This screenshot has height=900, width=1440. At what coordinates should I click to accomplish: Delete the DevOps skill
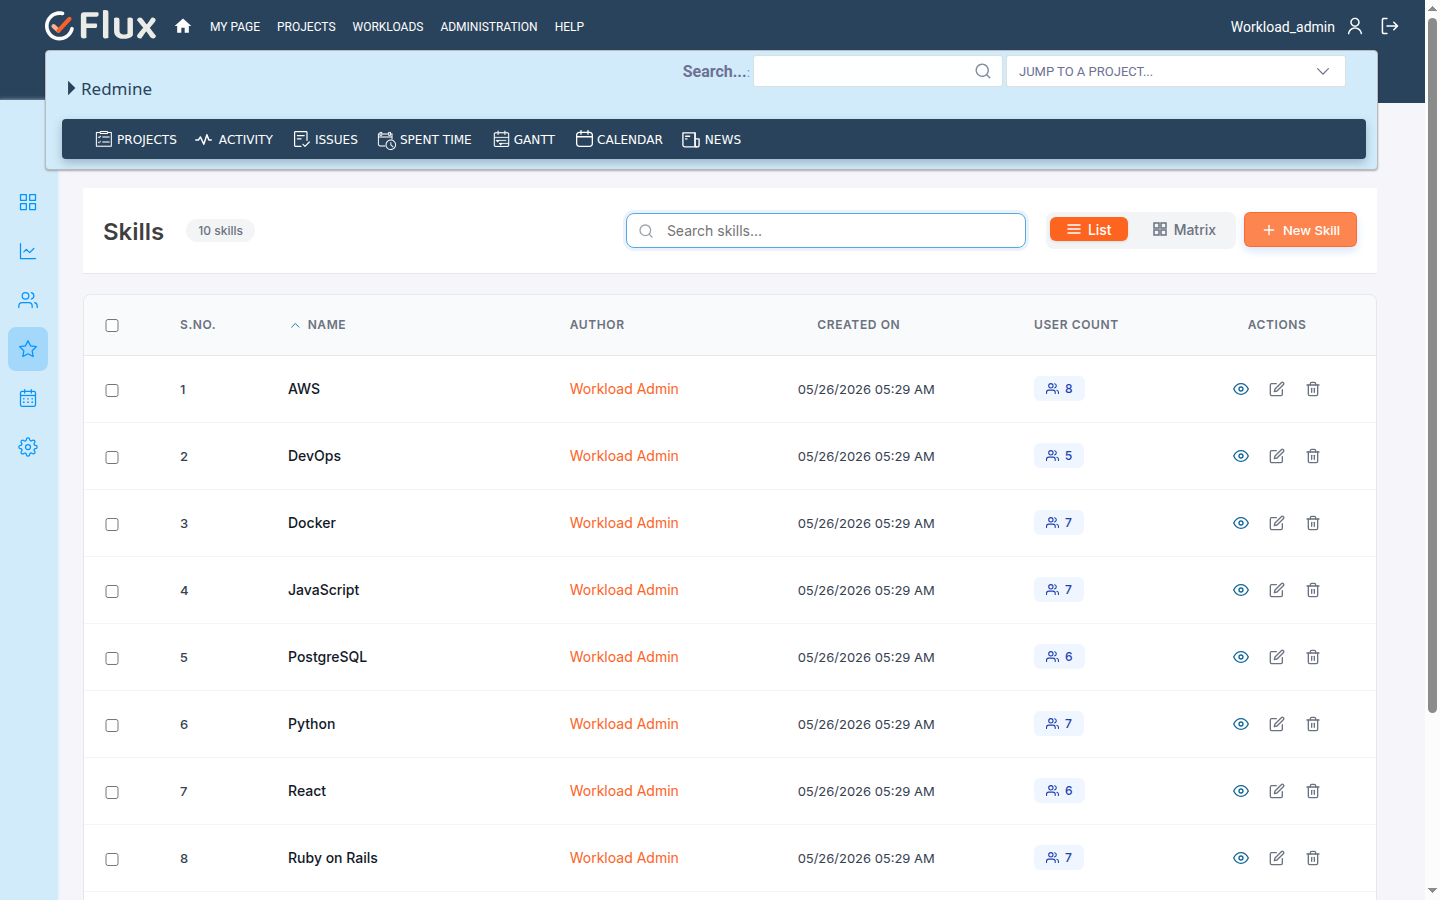(x=1313, y=456)
